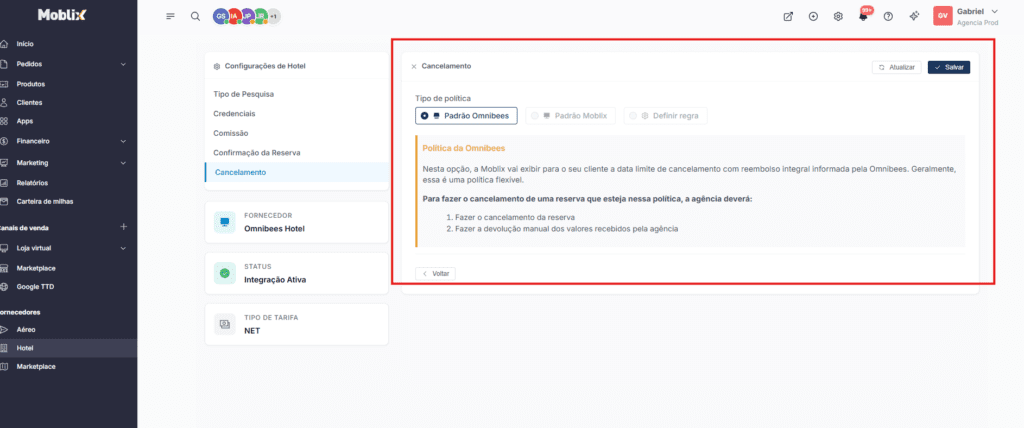Click the circled plus icon in top bar
Screen dimensions: 1024x428
pyautogui.click(x=813, y=16)
